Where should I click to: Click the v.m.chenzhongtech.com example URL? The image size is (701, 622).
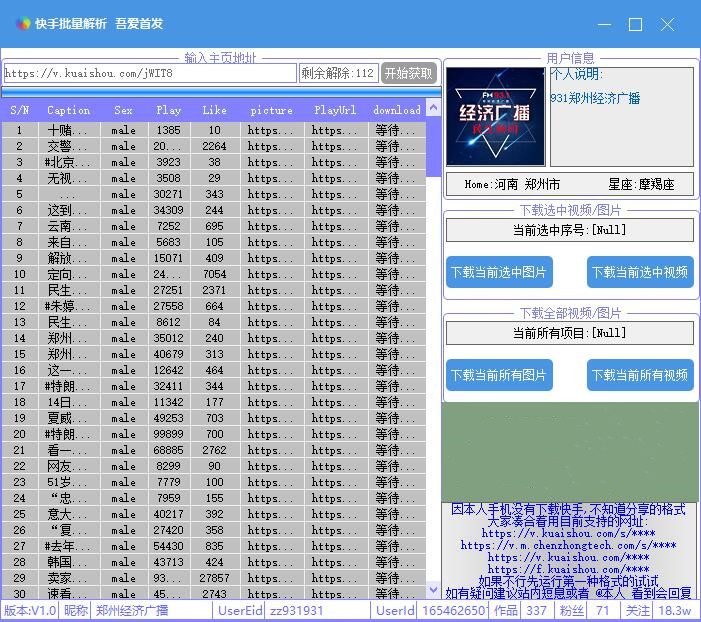click(x=568, y=546)
